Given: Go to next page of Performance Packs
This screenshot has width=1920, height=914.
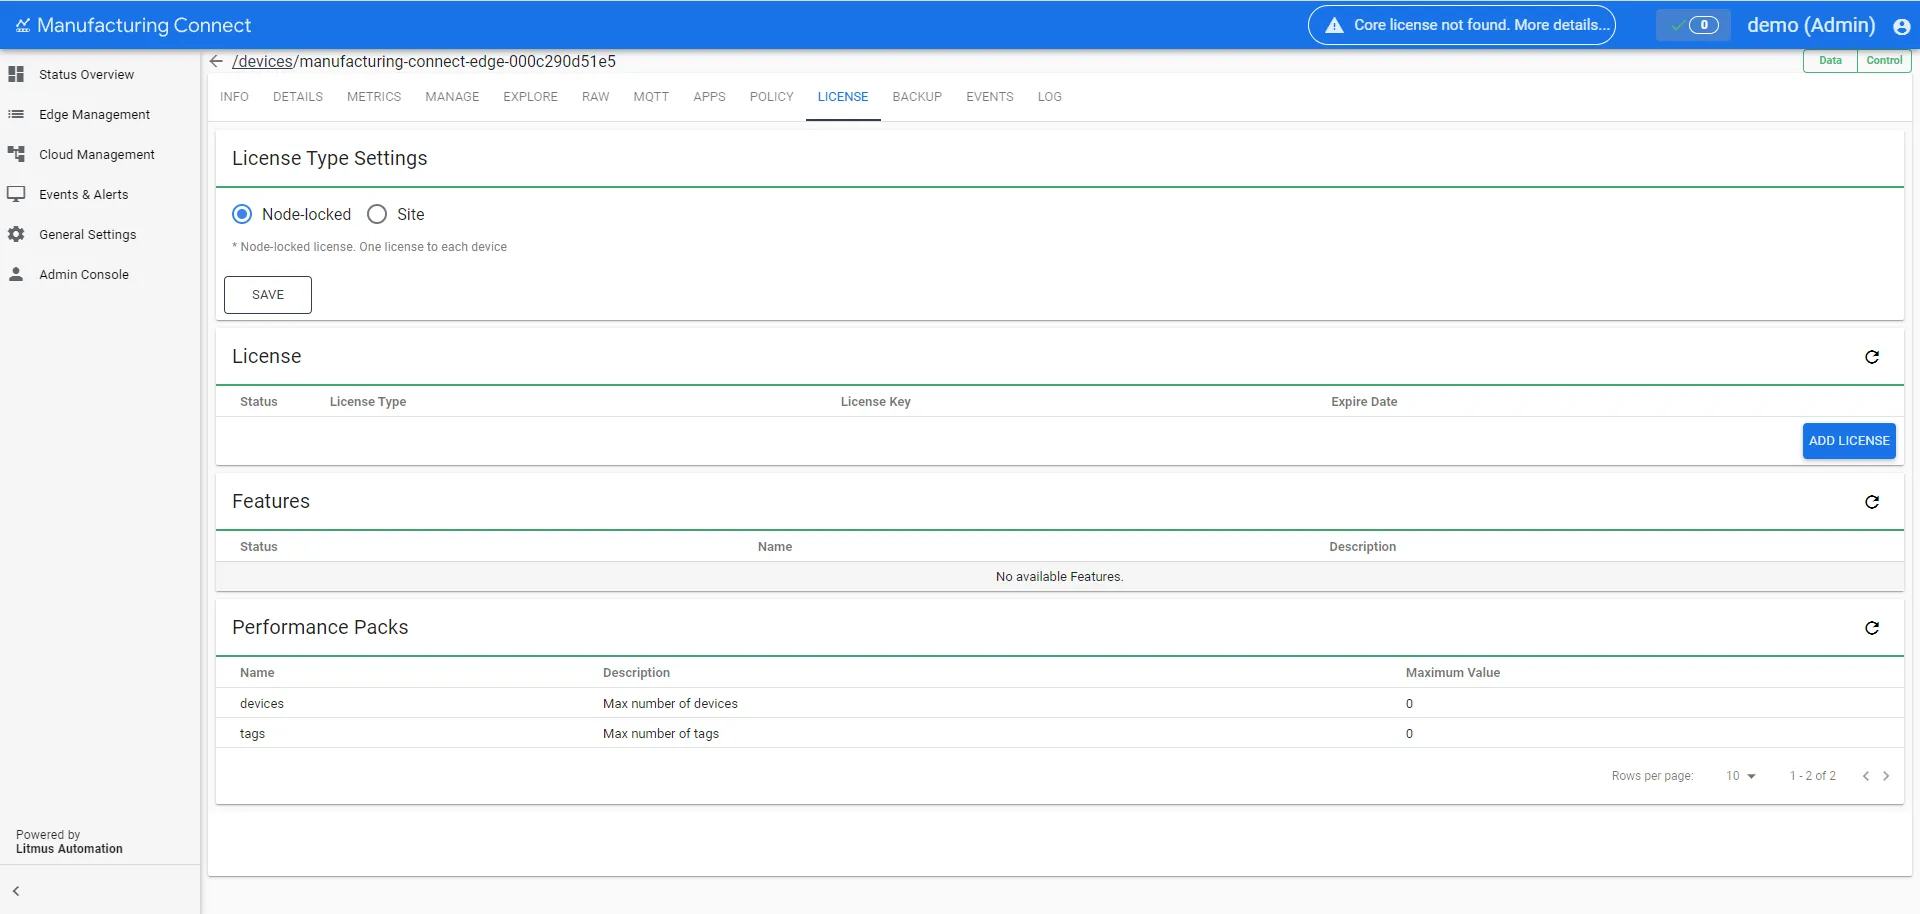Looking at the screenshot, I should (x=1886, y=776).
